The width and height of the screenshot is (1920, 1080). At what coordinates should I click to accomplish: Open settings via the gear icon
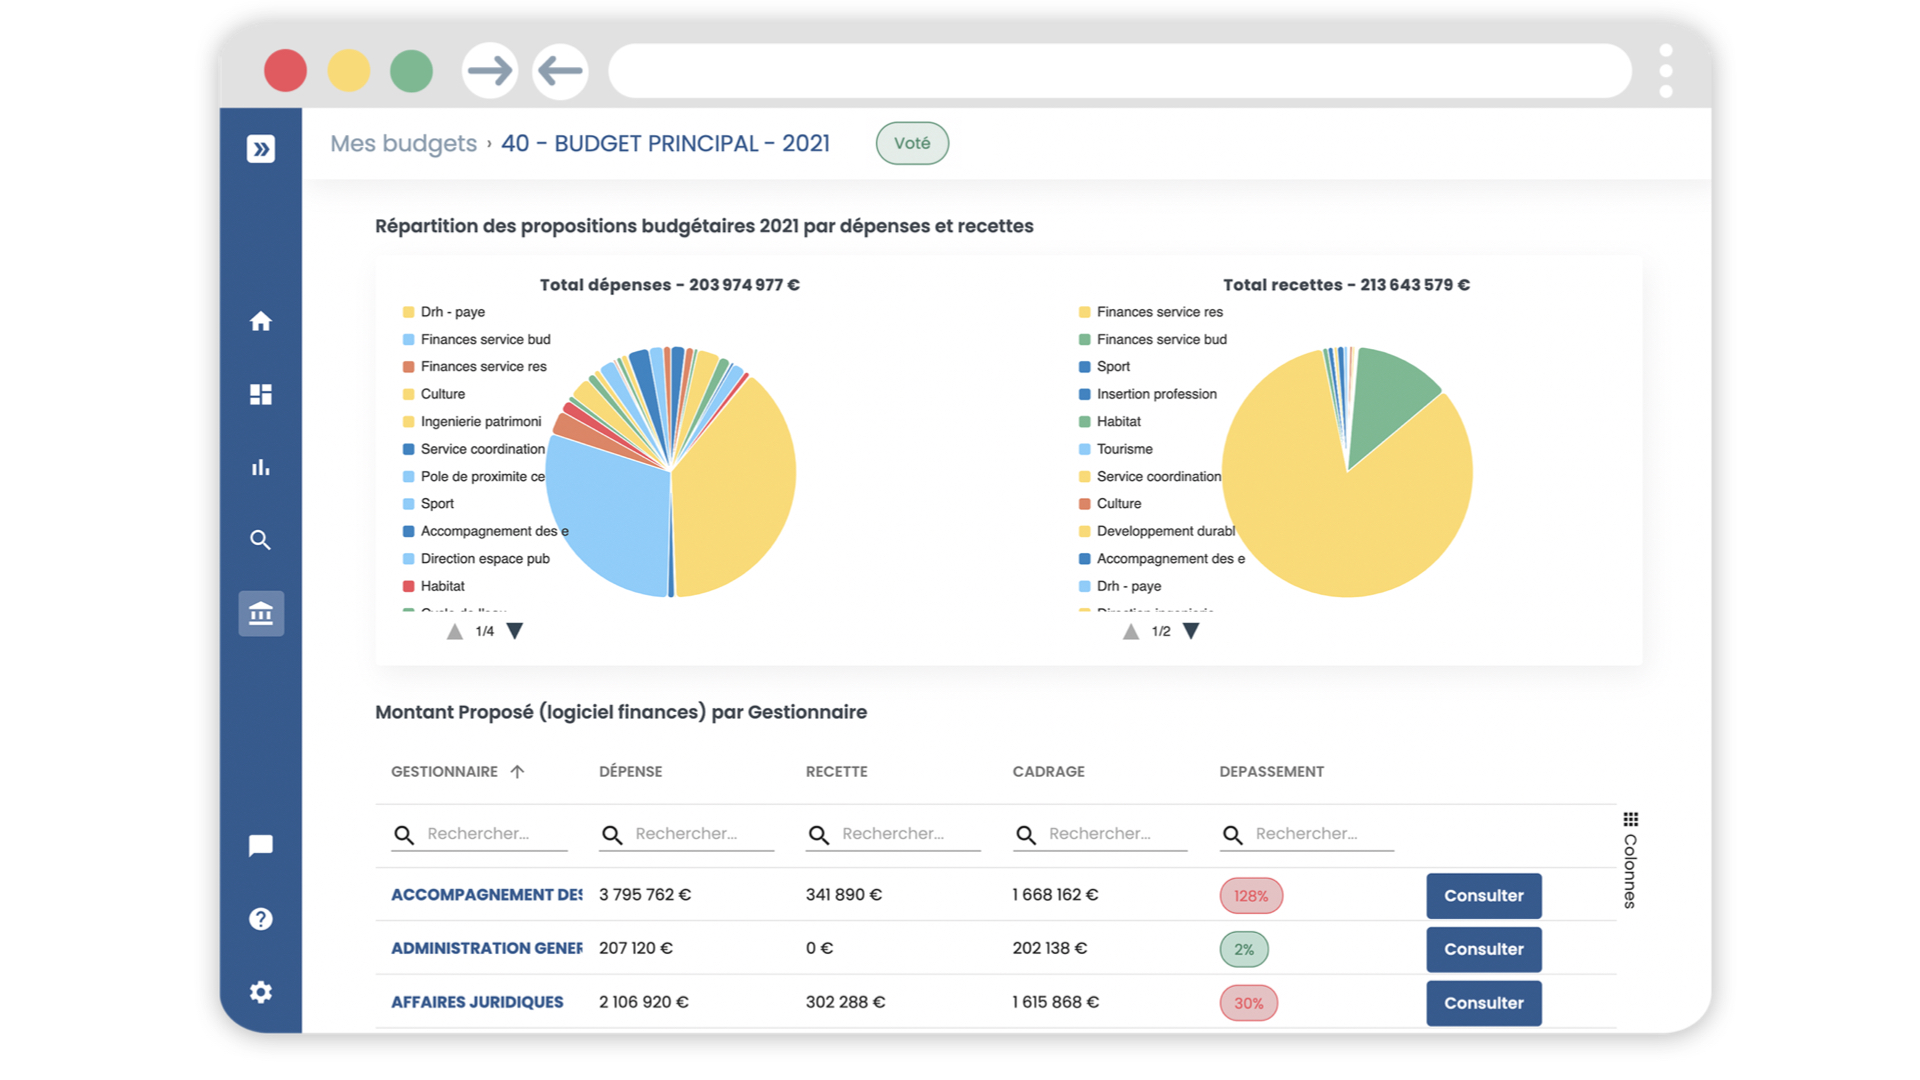pyautogui.click(x=260, y=992)
